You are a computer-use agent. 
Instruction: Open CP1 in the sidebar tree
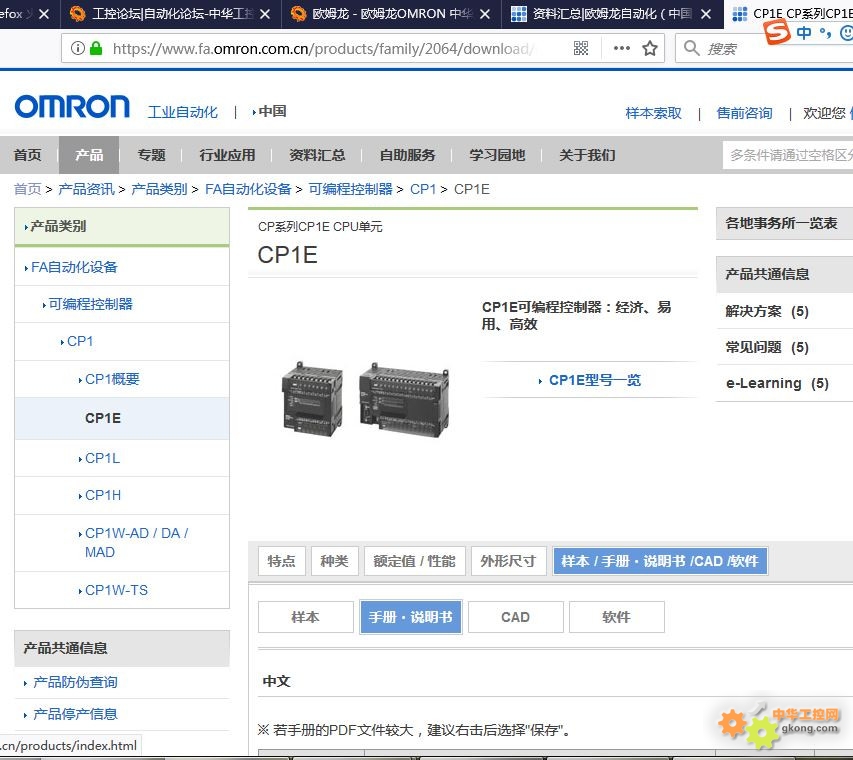[80, 341]
